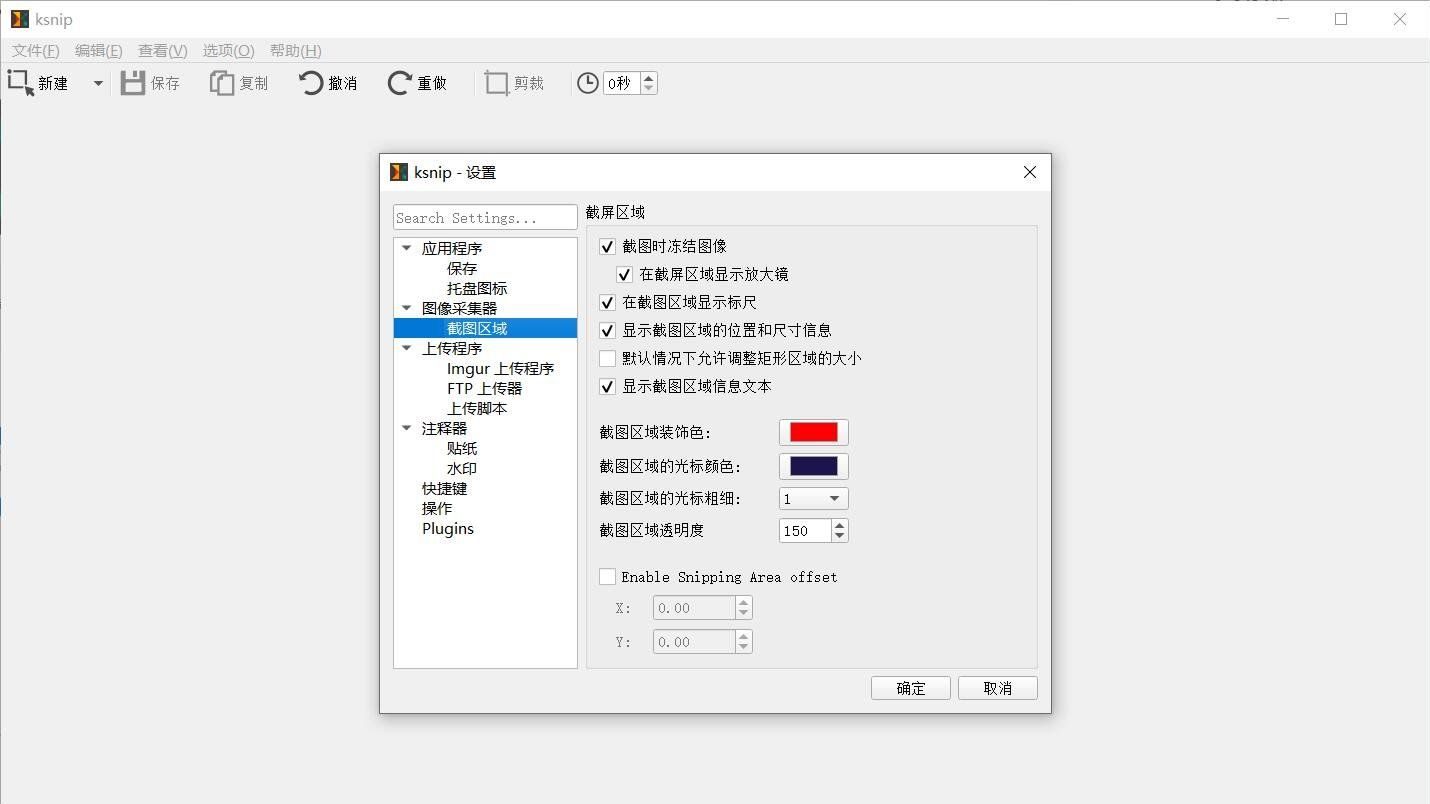Select 水印 in the settings tree
This screenshot has height=804, width=1430.
462,468
